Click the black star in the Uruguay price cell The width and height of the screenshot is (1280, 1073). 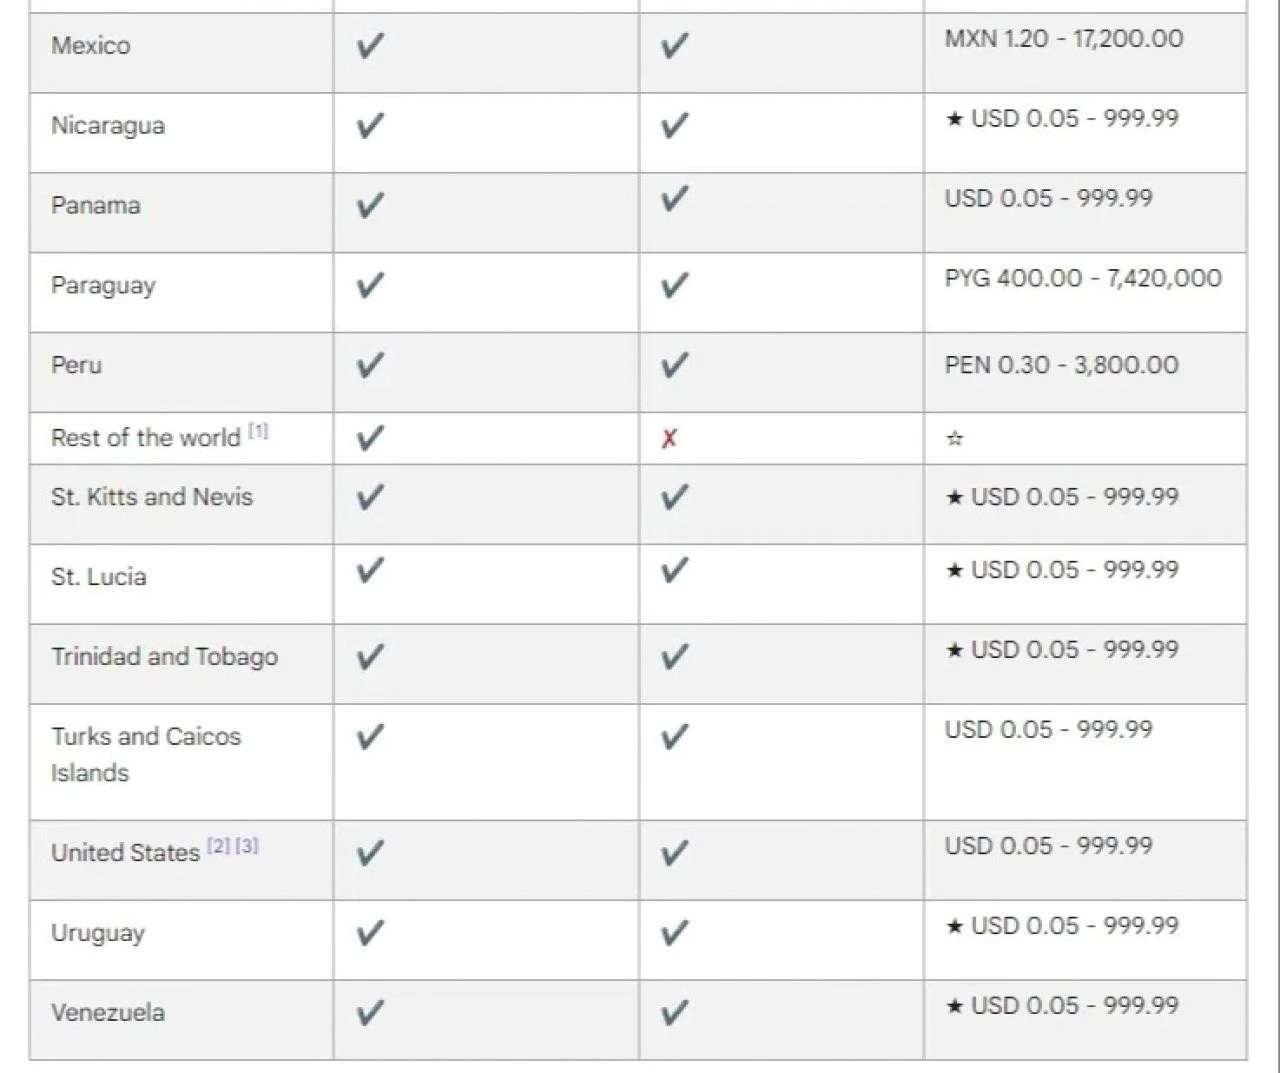pos(955,926)
